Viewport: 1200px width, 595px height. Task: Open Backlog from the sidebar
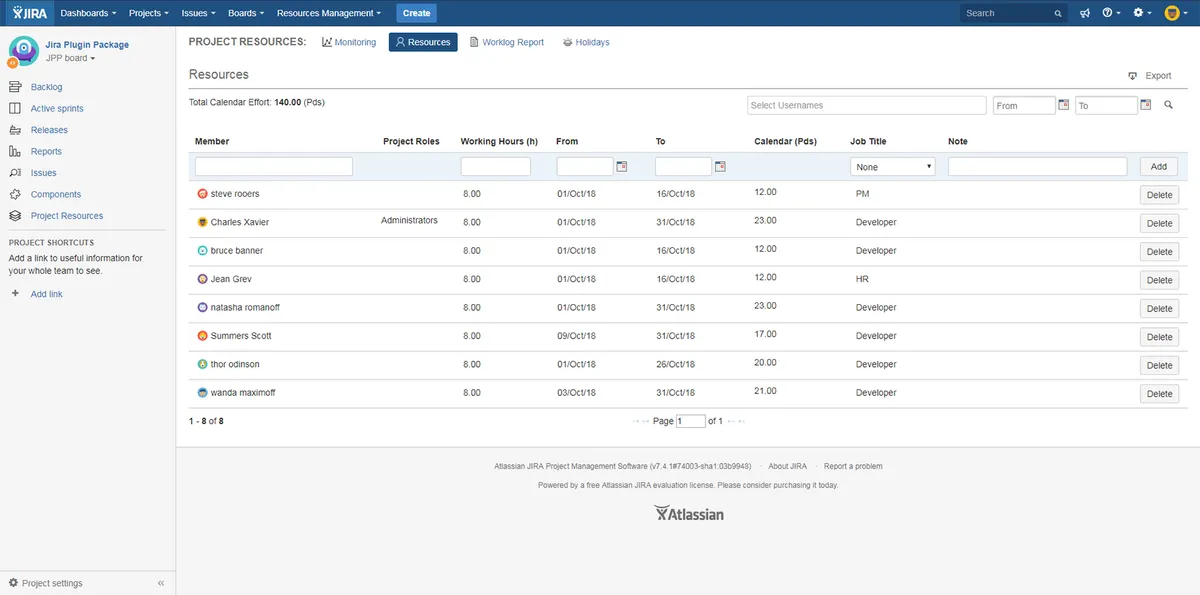[x=46, y=87]
